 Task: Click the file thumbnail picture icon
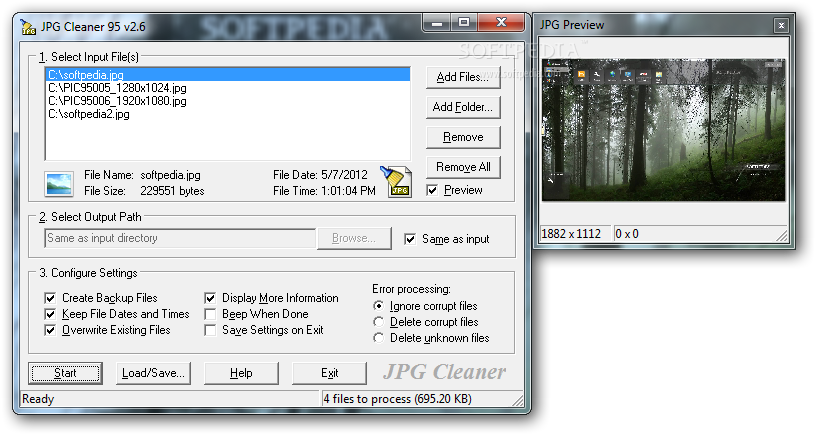(58, 184)
